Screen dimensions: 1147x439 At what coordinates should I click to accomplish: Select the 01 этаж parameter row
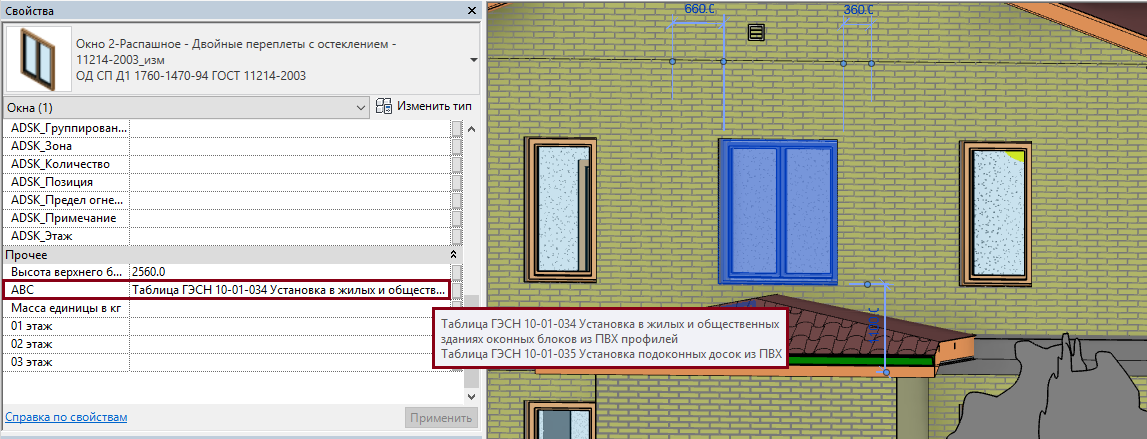click(x=227, y=326)
